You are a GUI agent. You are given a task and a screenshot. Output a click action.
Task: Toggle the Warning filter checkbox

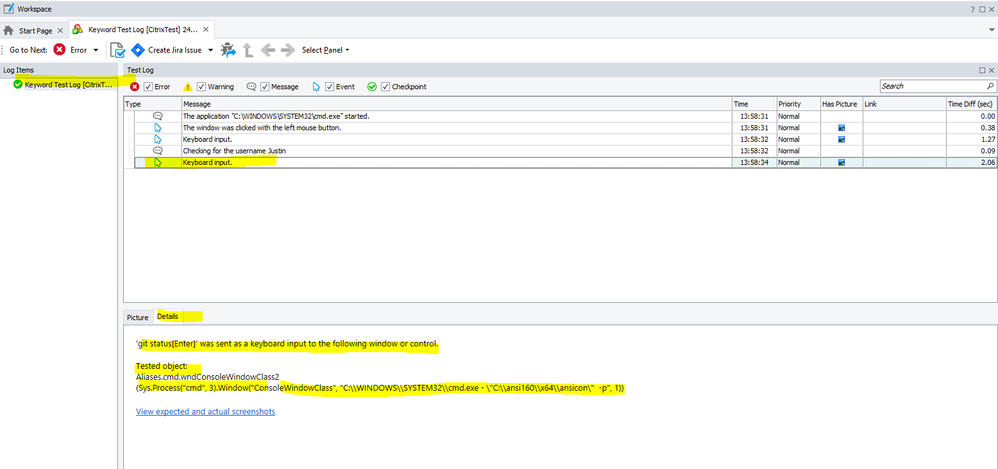click(201, 87)
